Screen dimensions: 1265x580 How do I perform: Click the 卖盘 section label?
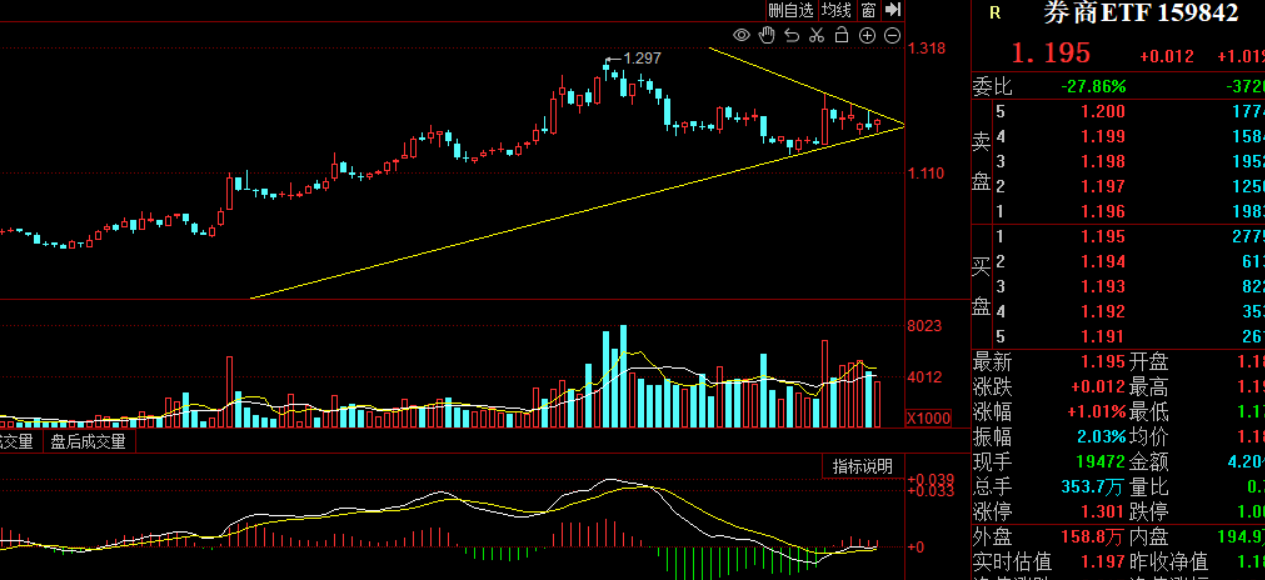(x=982, y=162)
